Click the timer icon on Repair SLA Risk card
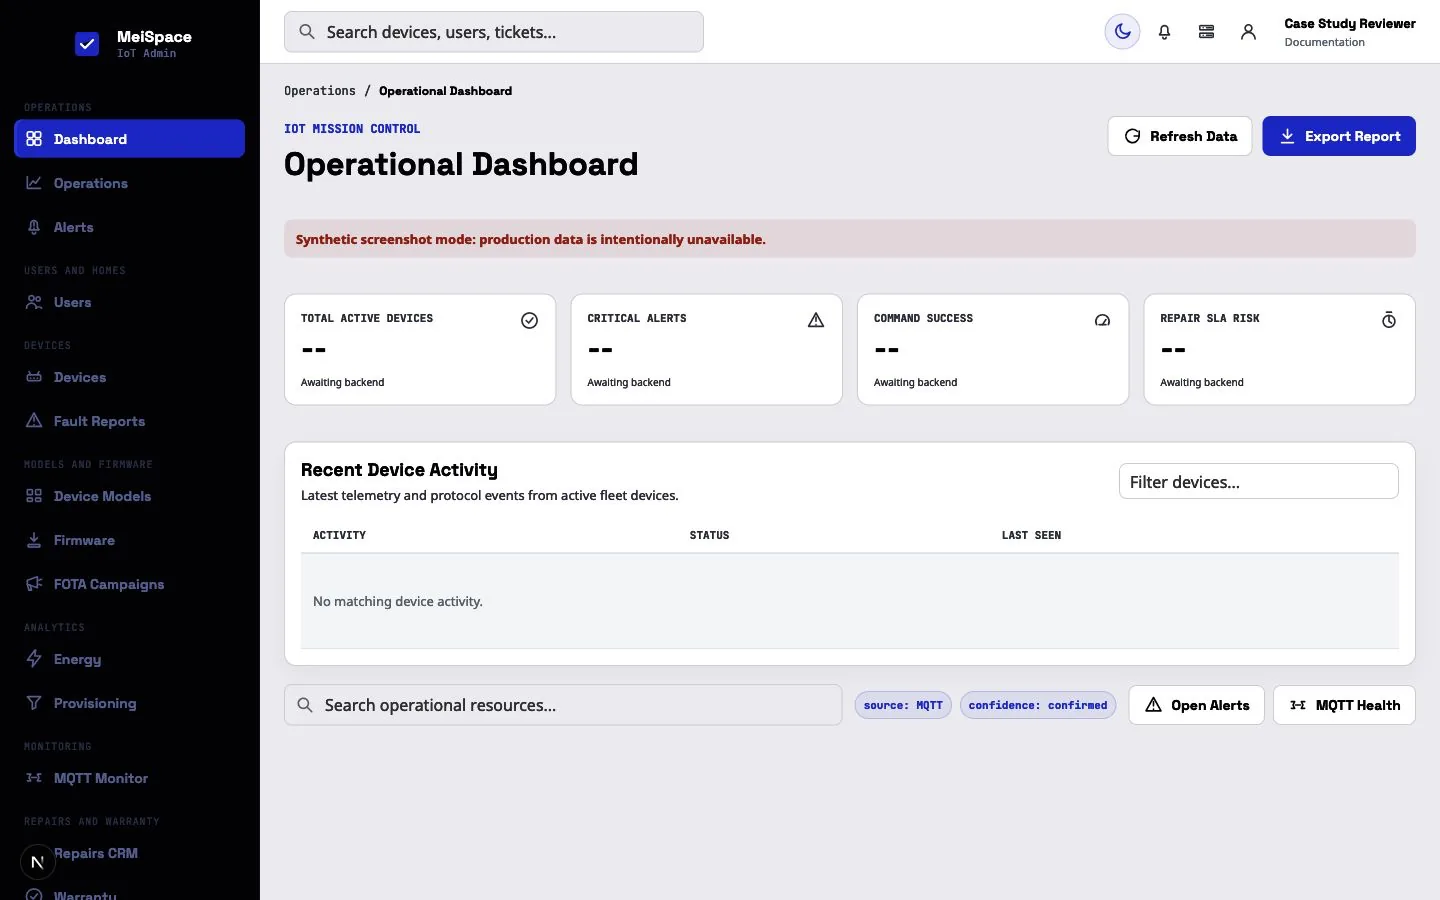 click(1389, 320)
